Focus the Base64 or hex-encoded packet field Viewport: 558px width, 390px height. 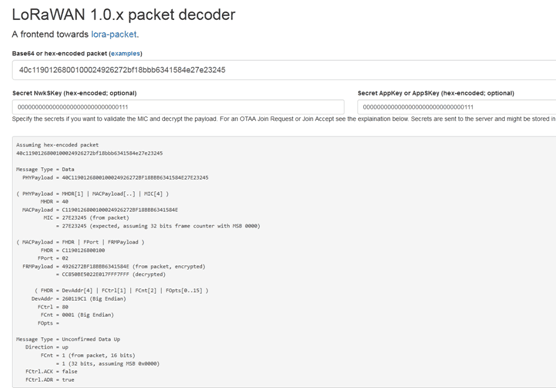284,70
